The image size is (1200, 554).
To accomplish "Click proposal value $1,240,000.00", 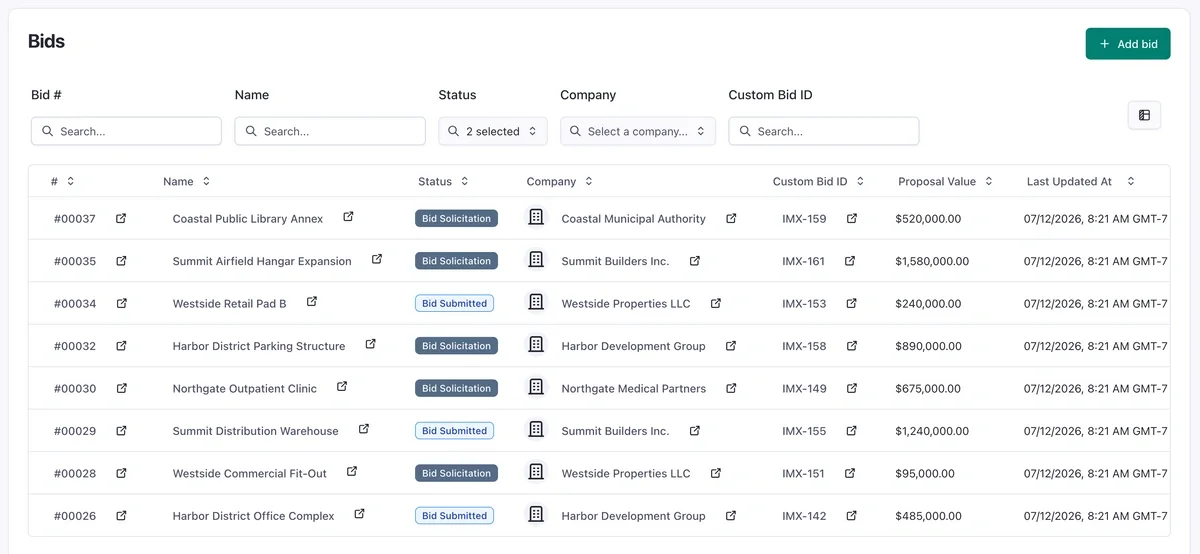I will coord(932,431).
